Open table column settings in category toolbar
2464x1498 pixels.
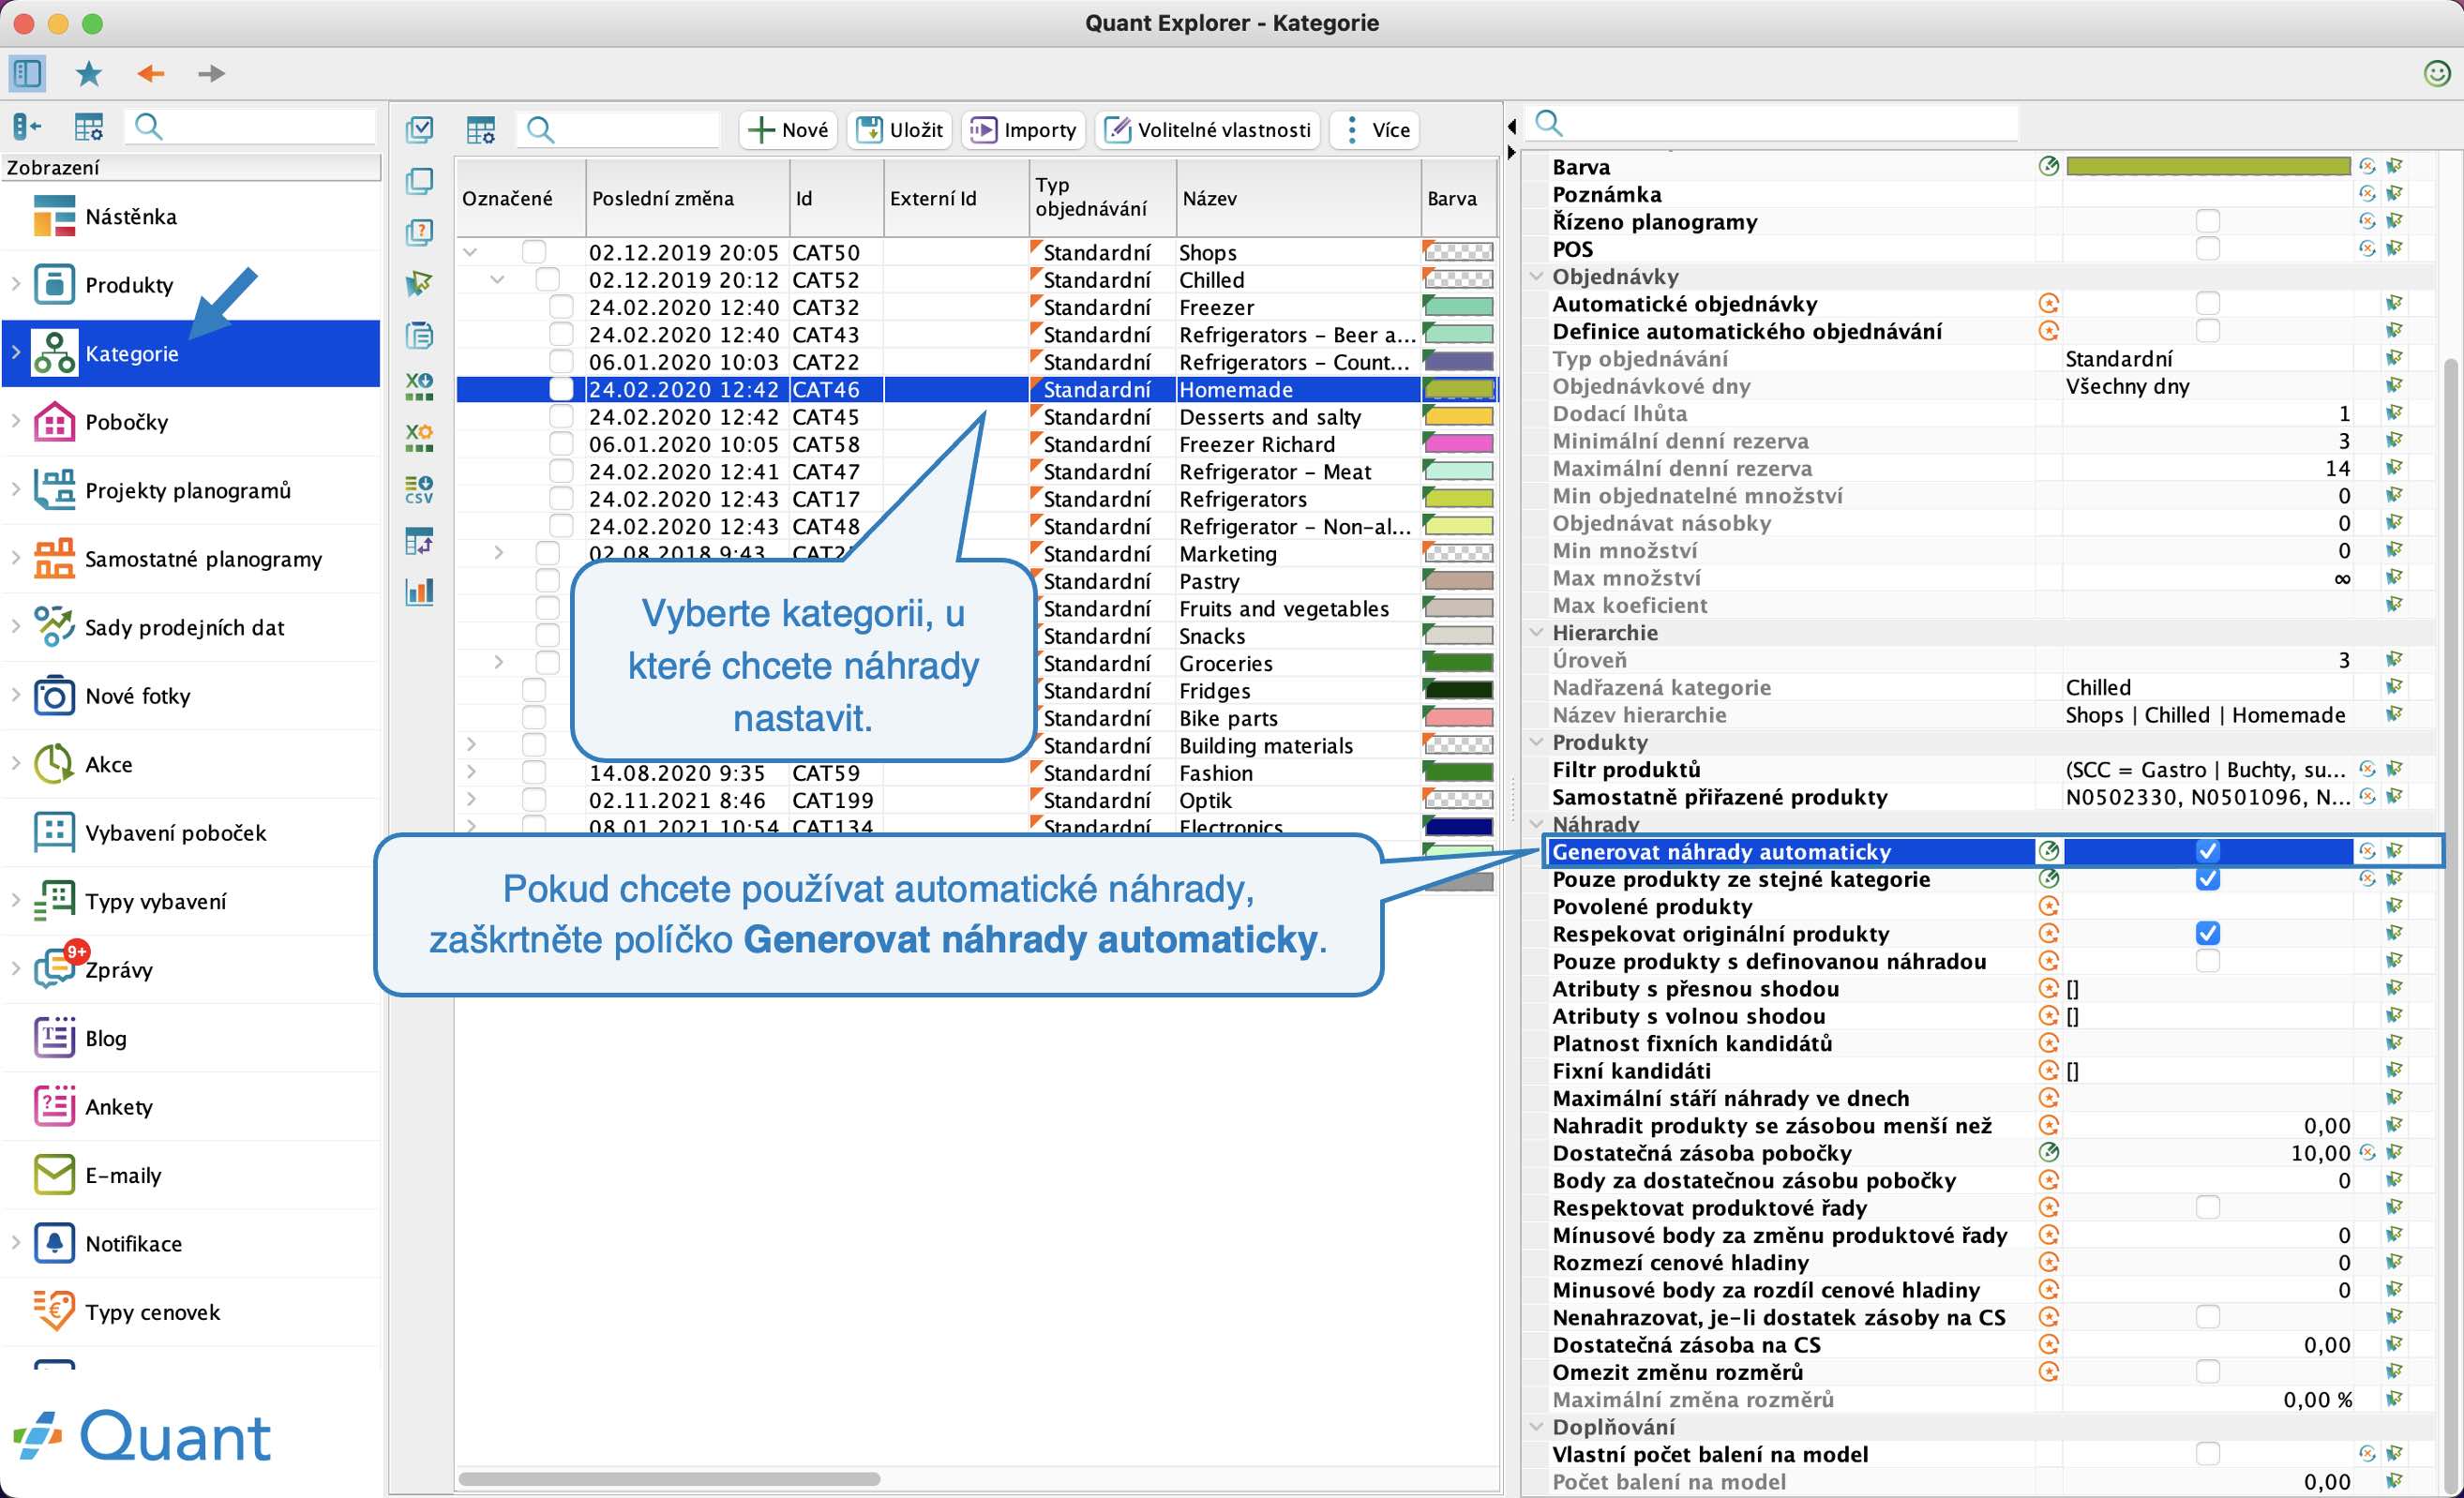[x=481, y=130]
